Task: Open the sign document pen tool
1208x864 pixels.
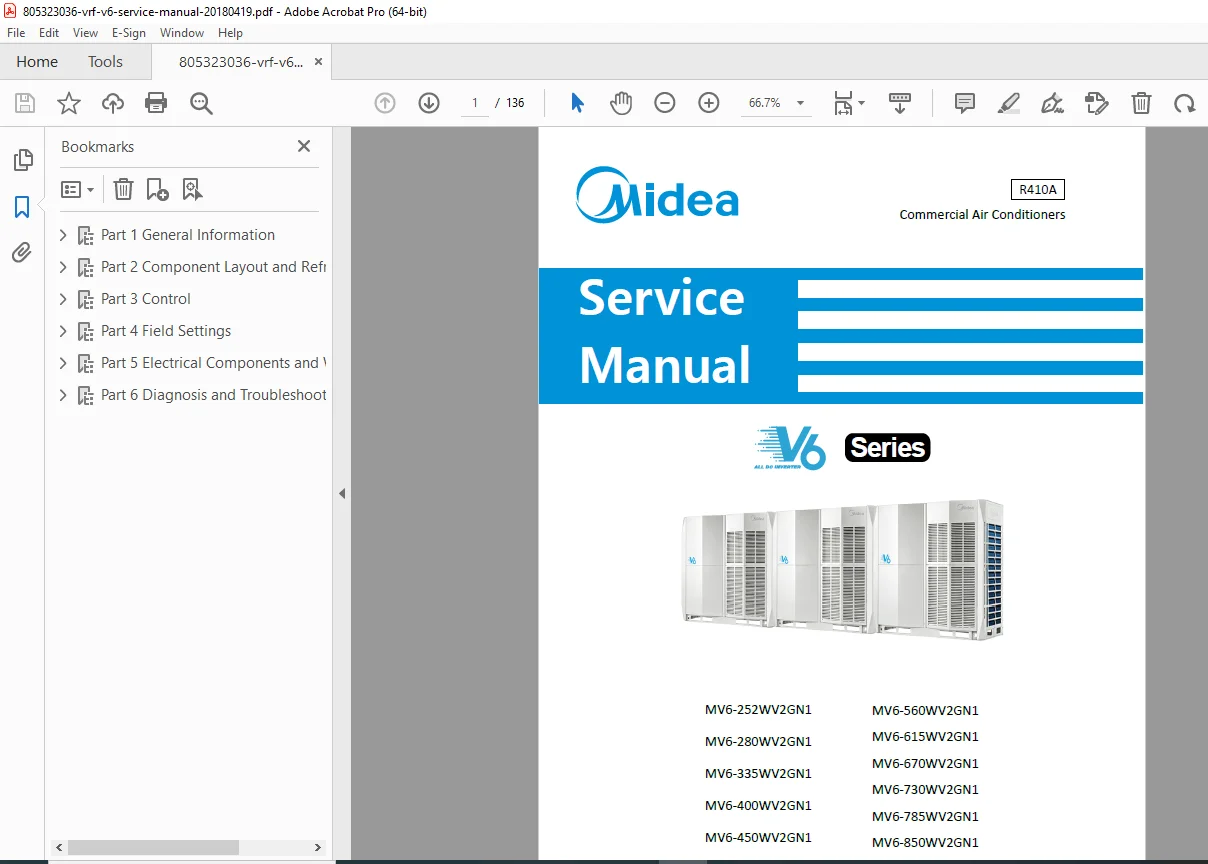Action: pos(1052,103)
